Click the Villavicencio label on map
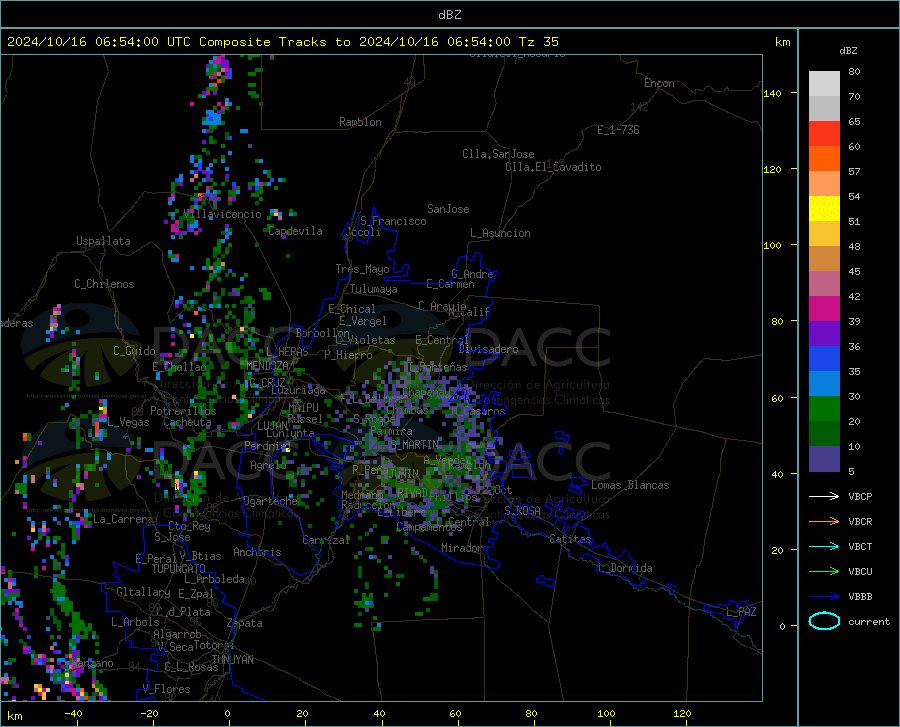 click(223, 214)
